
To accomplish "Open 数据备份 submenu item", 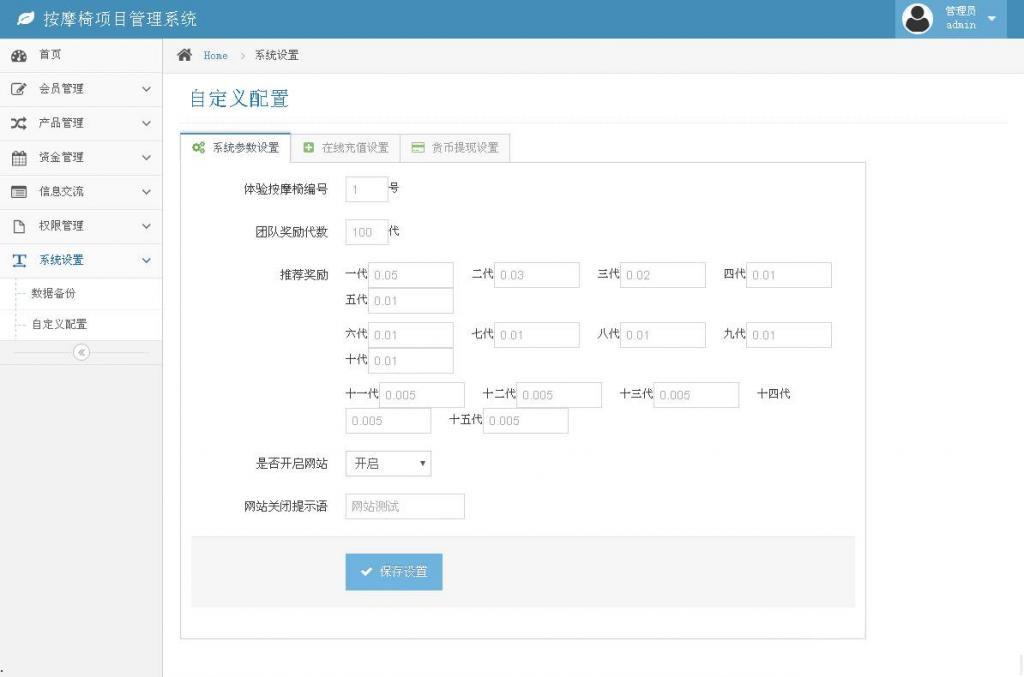I will click(81, 294).
